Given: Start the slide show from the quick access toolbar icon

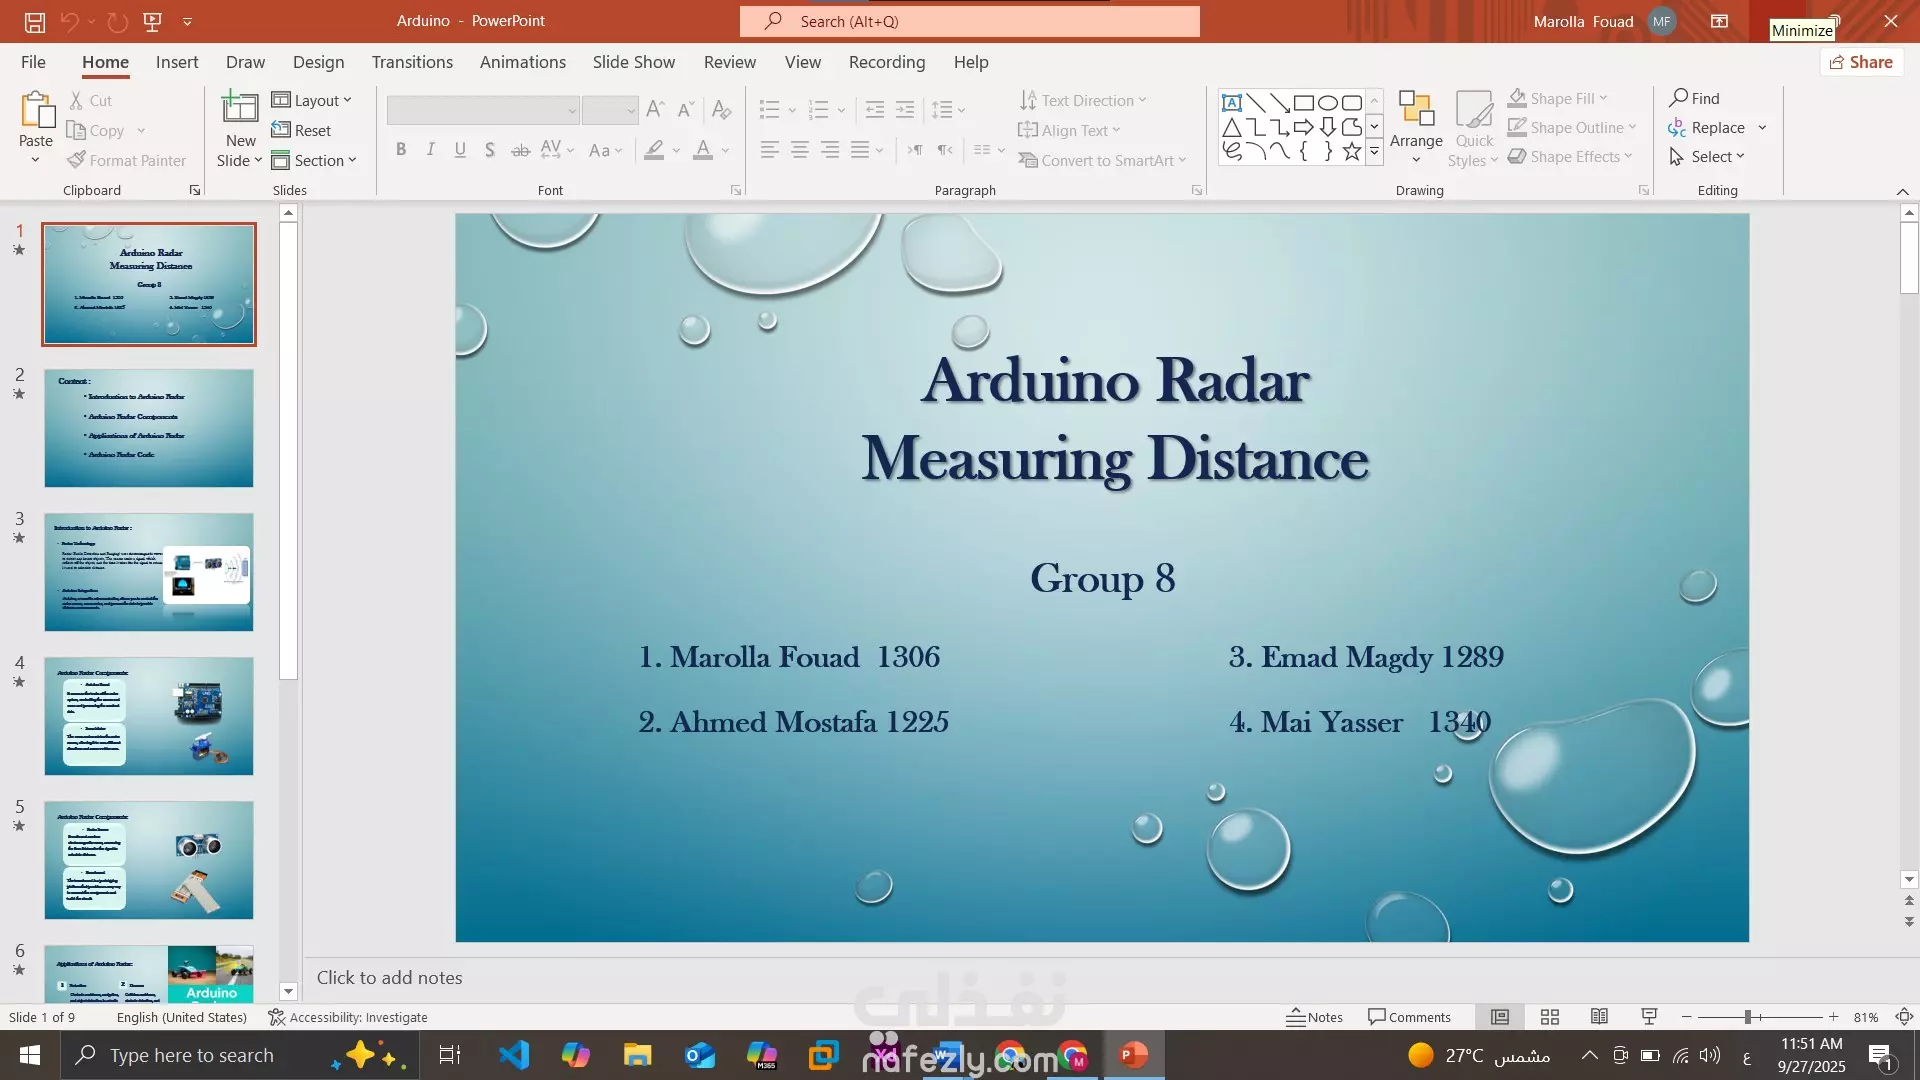Looking at the screenshot, I should [x=152, y=21].
